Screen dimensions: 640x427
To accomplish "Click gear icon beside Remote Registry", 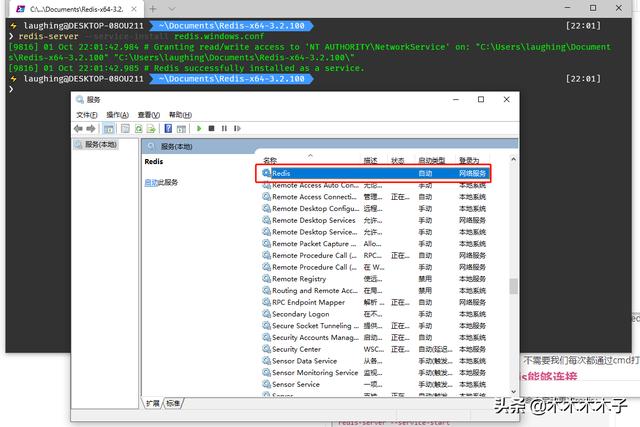I will pos(267,279).
